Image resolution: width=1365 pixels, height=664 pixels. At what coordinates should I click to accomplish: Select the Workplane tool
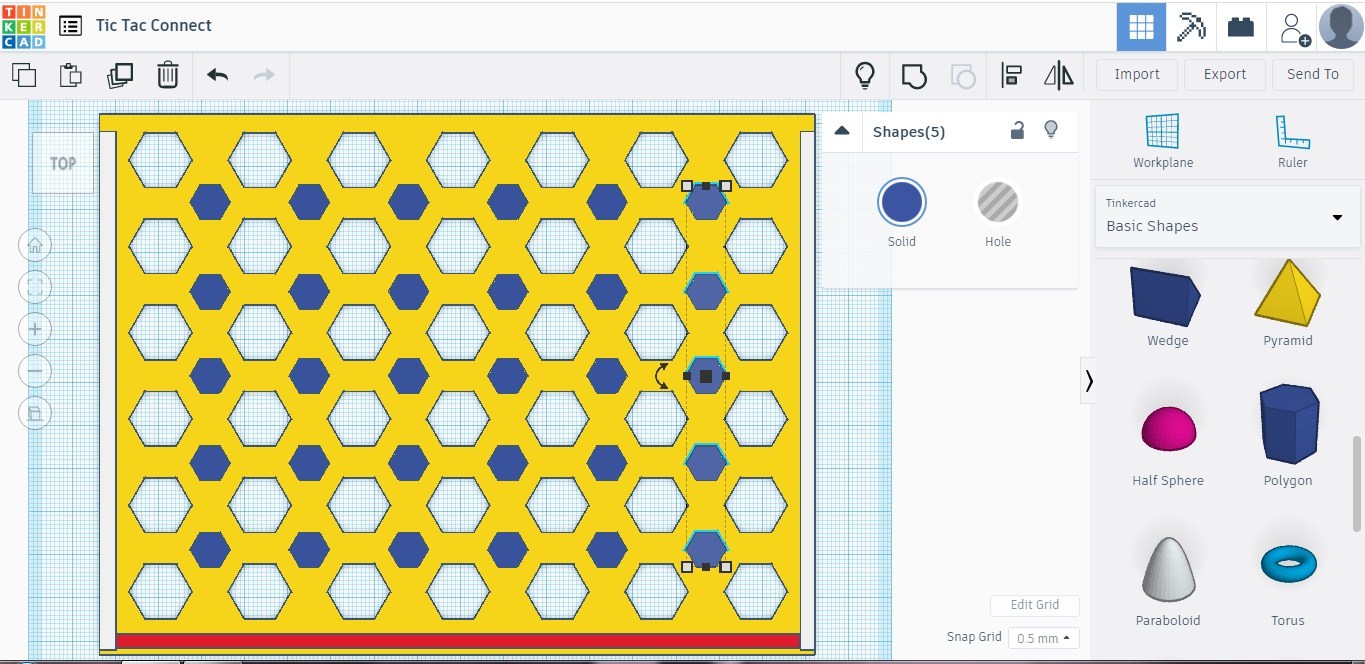click(x=1163, y=141)
